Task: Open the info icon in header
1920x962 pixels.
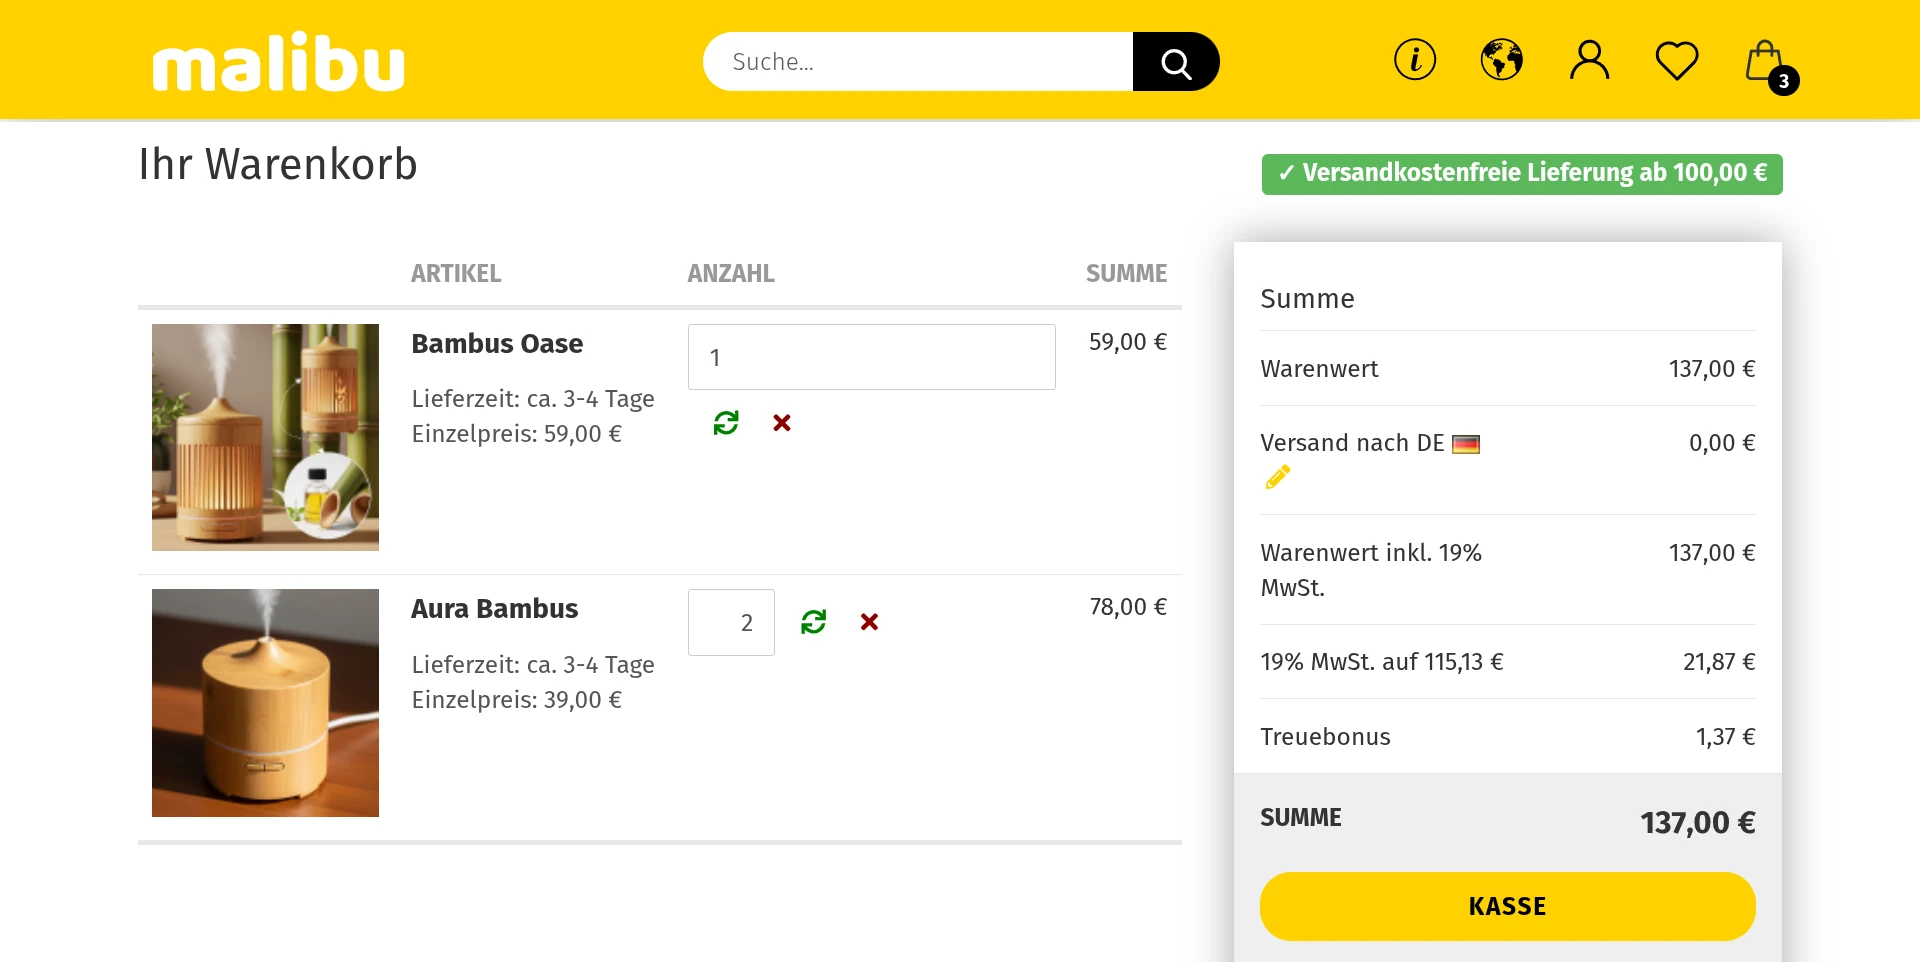Action: click(x=1415, y=60)
